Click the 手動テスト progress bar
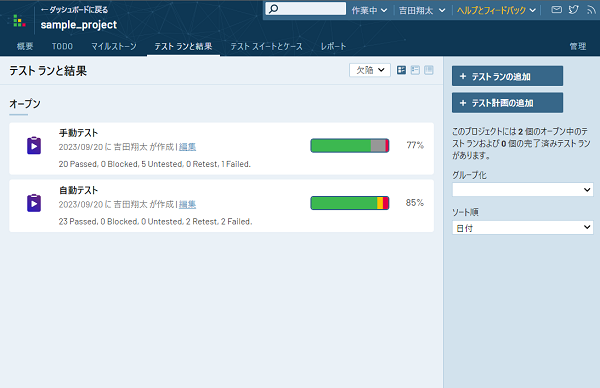 coord(350,145)
